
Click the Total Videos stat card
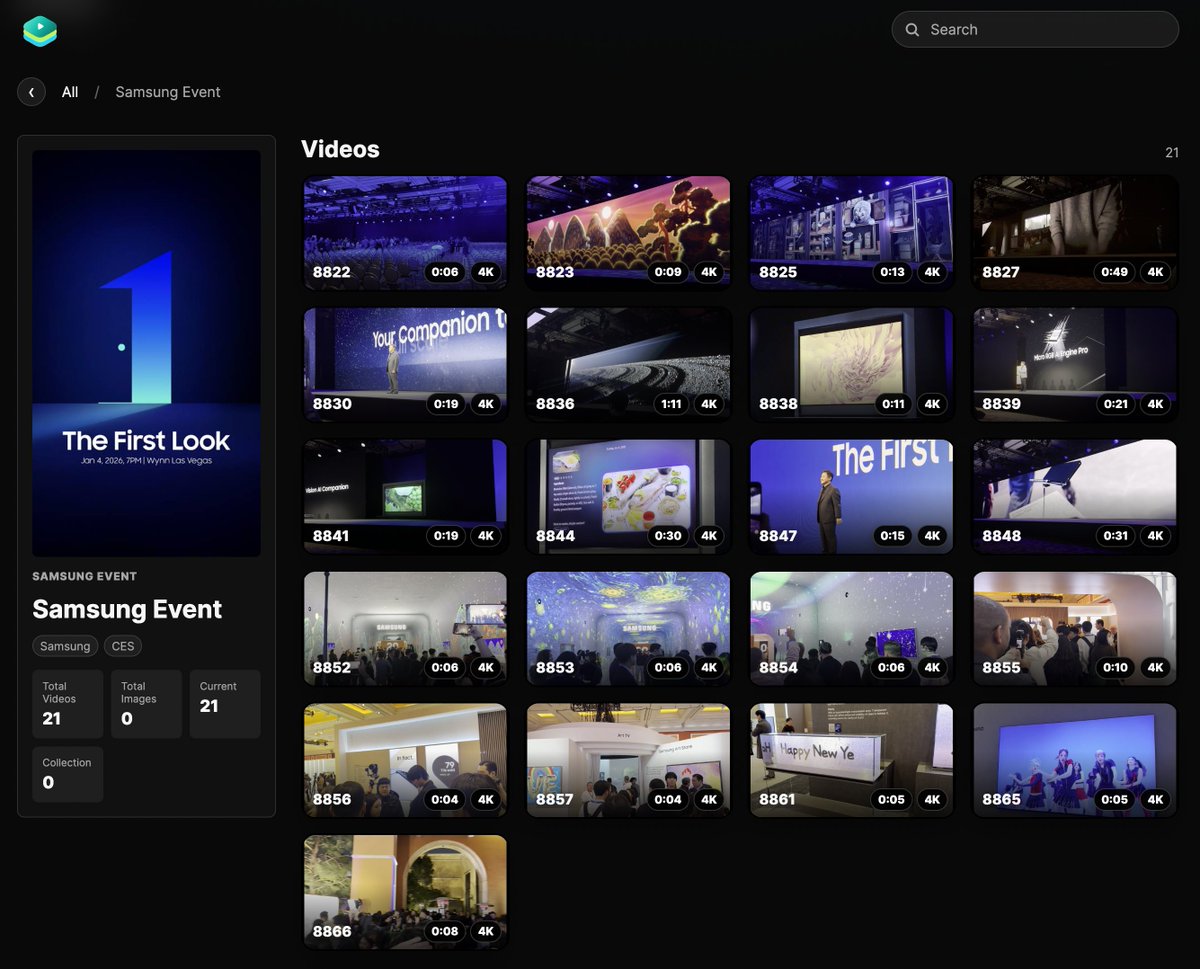[68, 704]
